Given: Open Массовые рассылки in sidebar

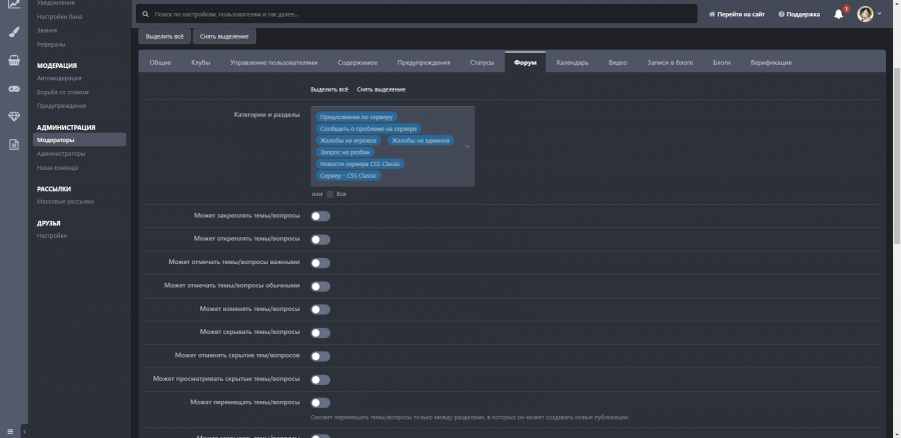Looking at the screenshot, I should [x=65, y=202].
